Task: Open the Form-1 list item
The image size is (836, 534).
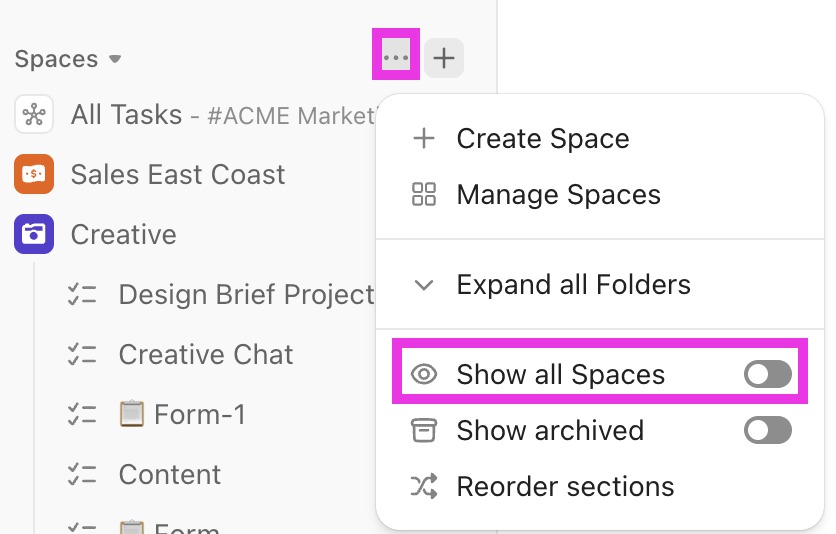Action: 198,414
